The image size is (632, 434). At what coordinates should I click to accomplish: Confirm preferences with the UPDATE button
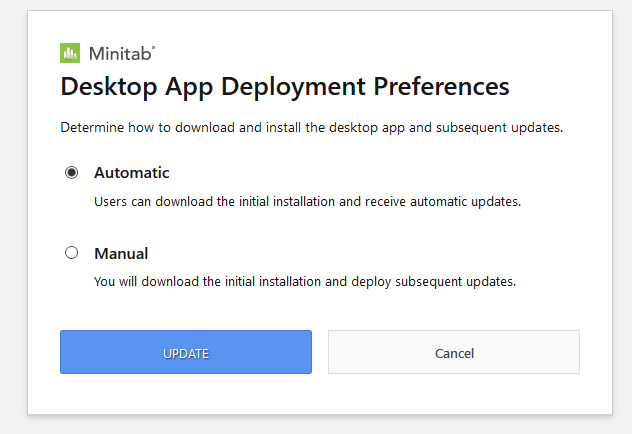(x=186, y=352)
